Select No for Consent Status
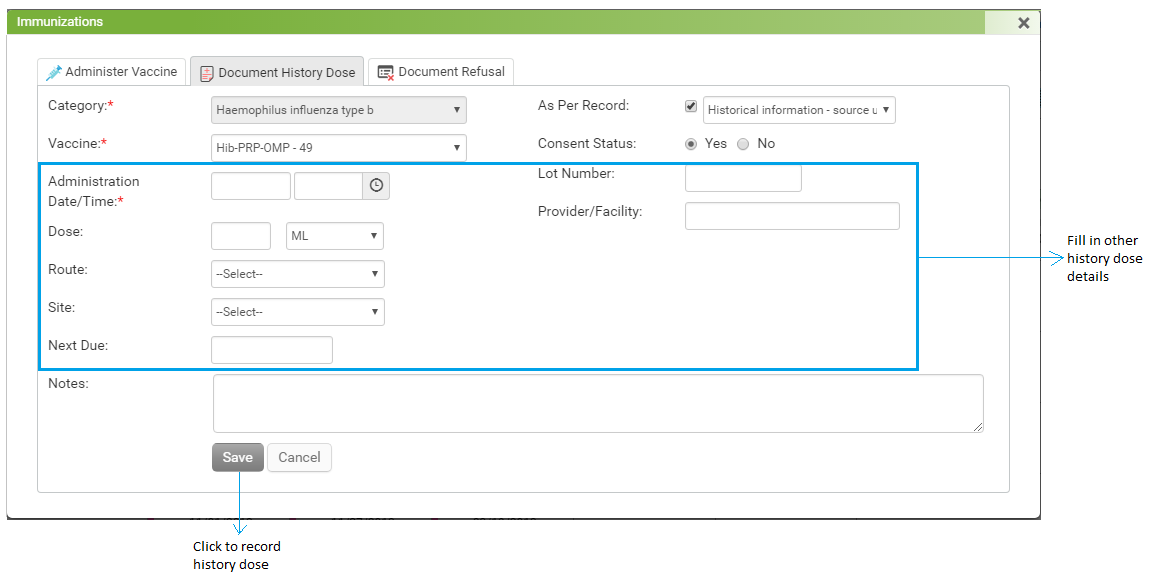Image resolution: width=1172 pixels, height=588 pixels. click(x=743, y=144)
